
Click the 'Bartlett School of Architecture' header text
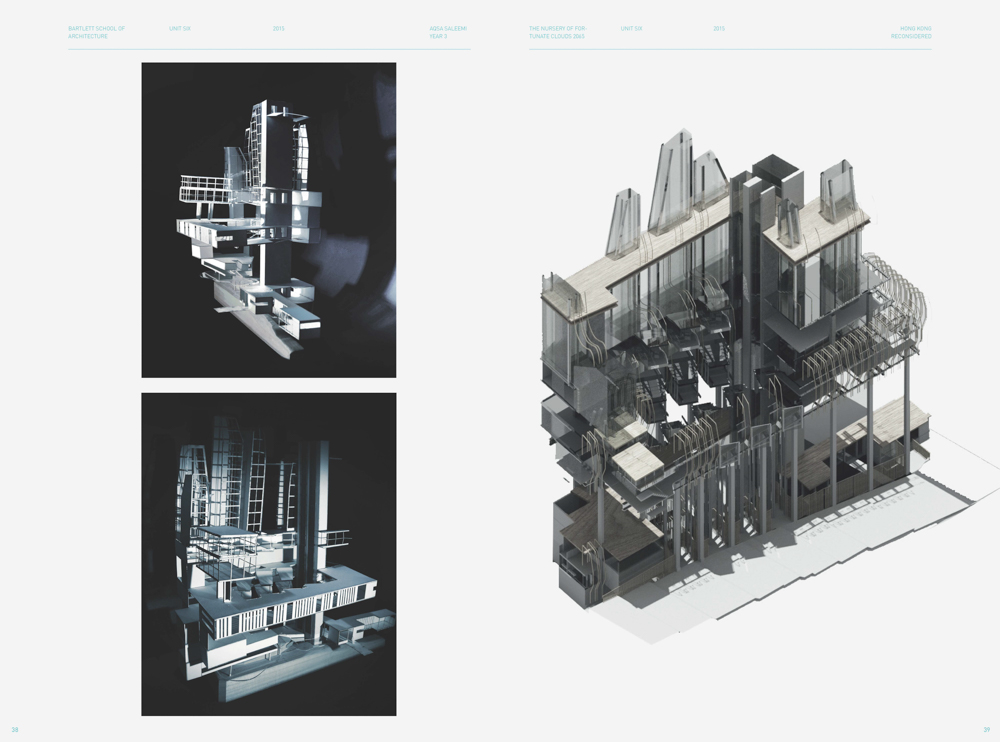pos(96,33)
